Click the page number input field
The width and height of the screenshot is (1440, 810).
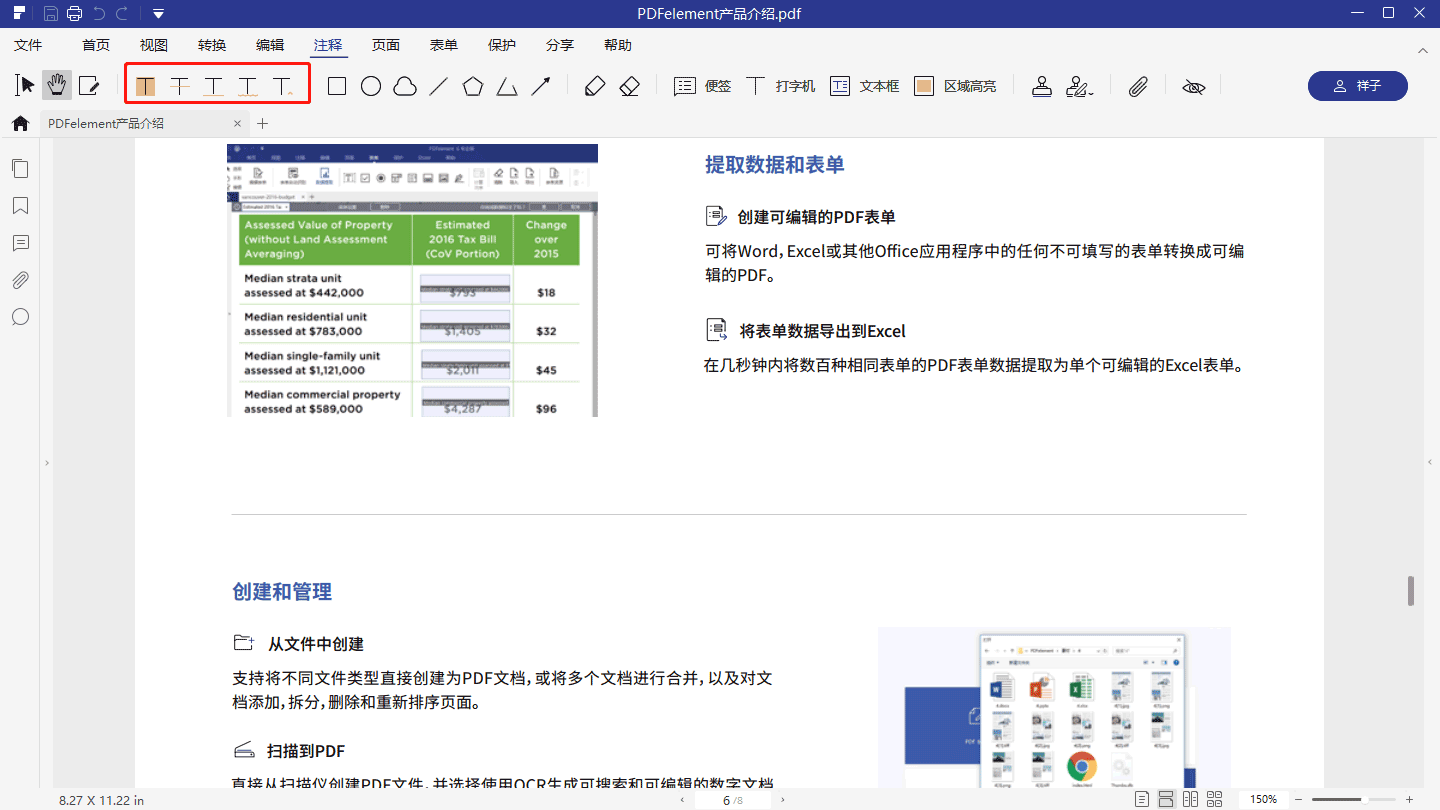tap(733, 800)
